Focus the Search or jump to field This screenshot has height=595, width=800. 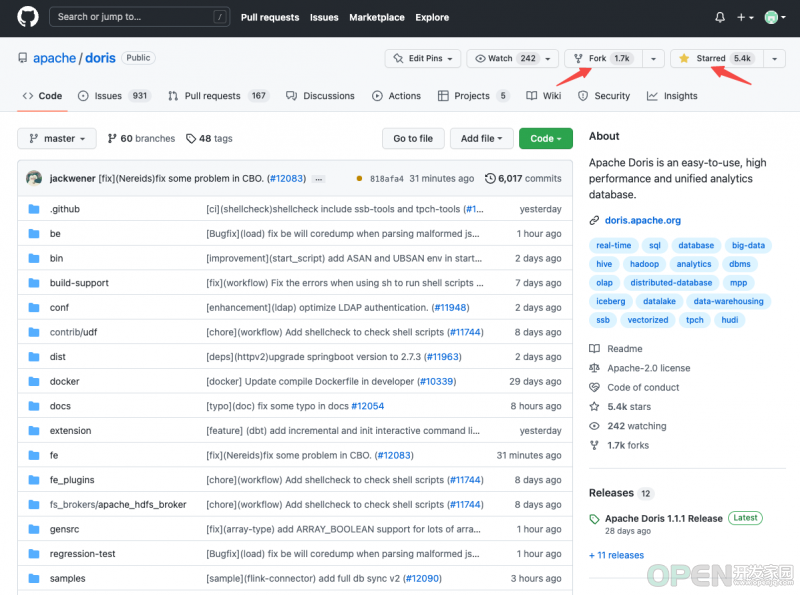(x=139, y=17)
